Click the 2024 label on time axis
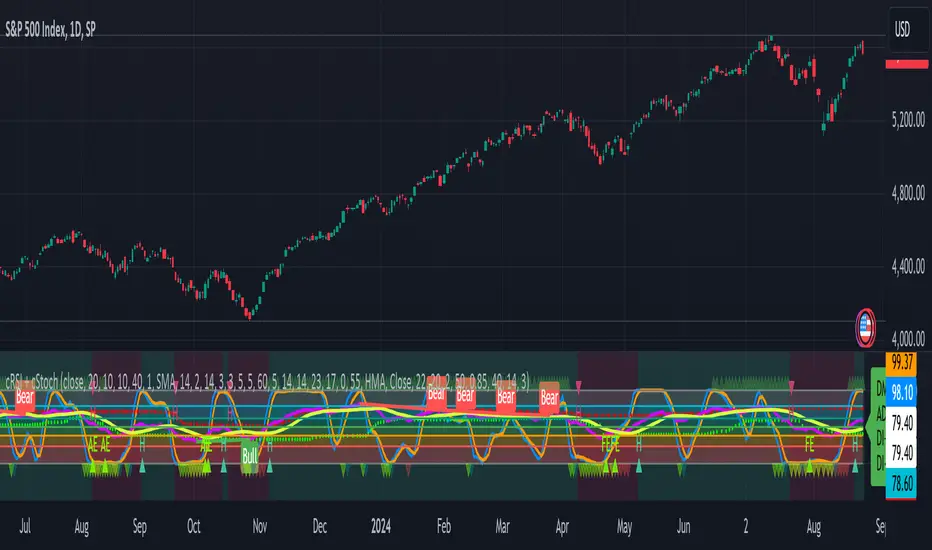The height and width of the screenshot is (550, 932). [x=380, y=526]
